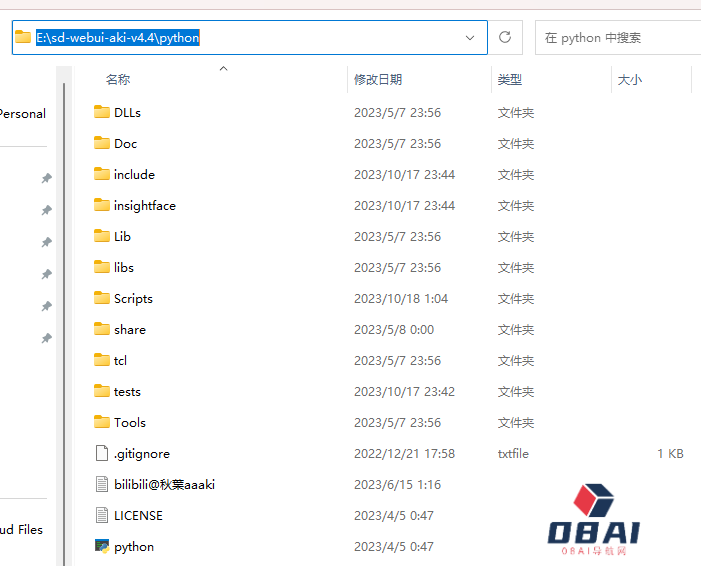The image size is (701, 566).
Task: Click the refresh button beside address bar
Action: [505, 37]
